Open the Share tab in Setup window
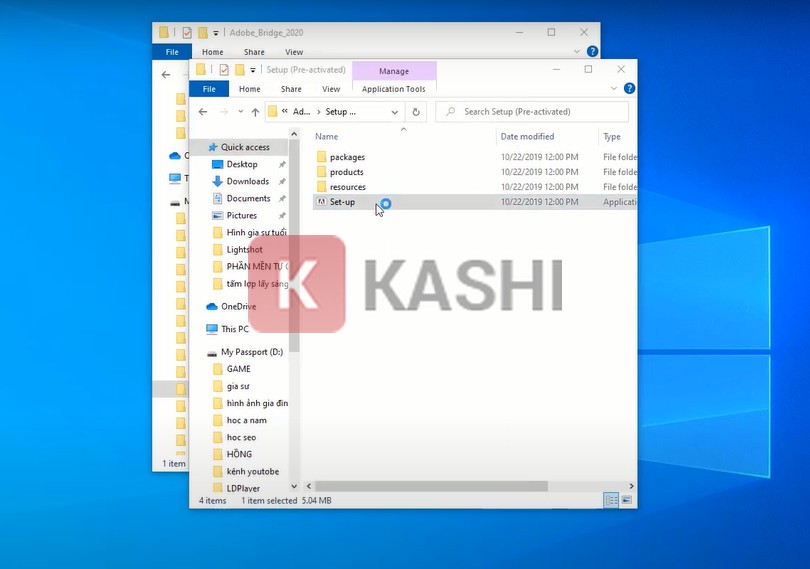Viewport: 810px width, 569px height. click(x=291, y=89)
